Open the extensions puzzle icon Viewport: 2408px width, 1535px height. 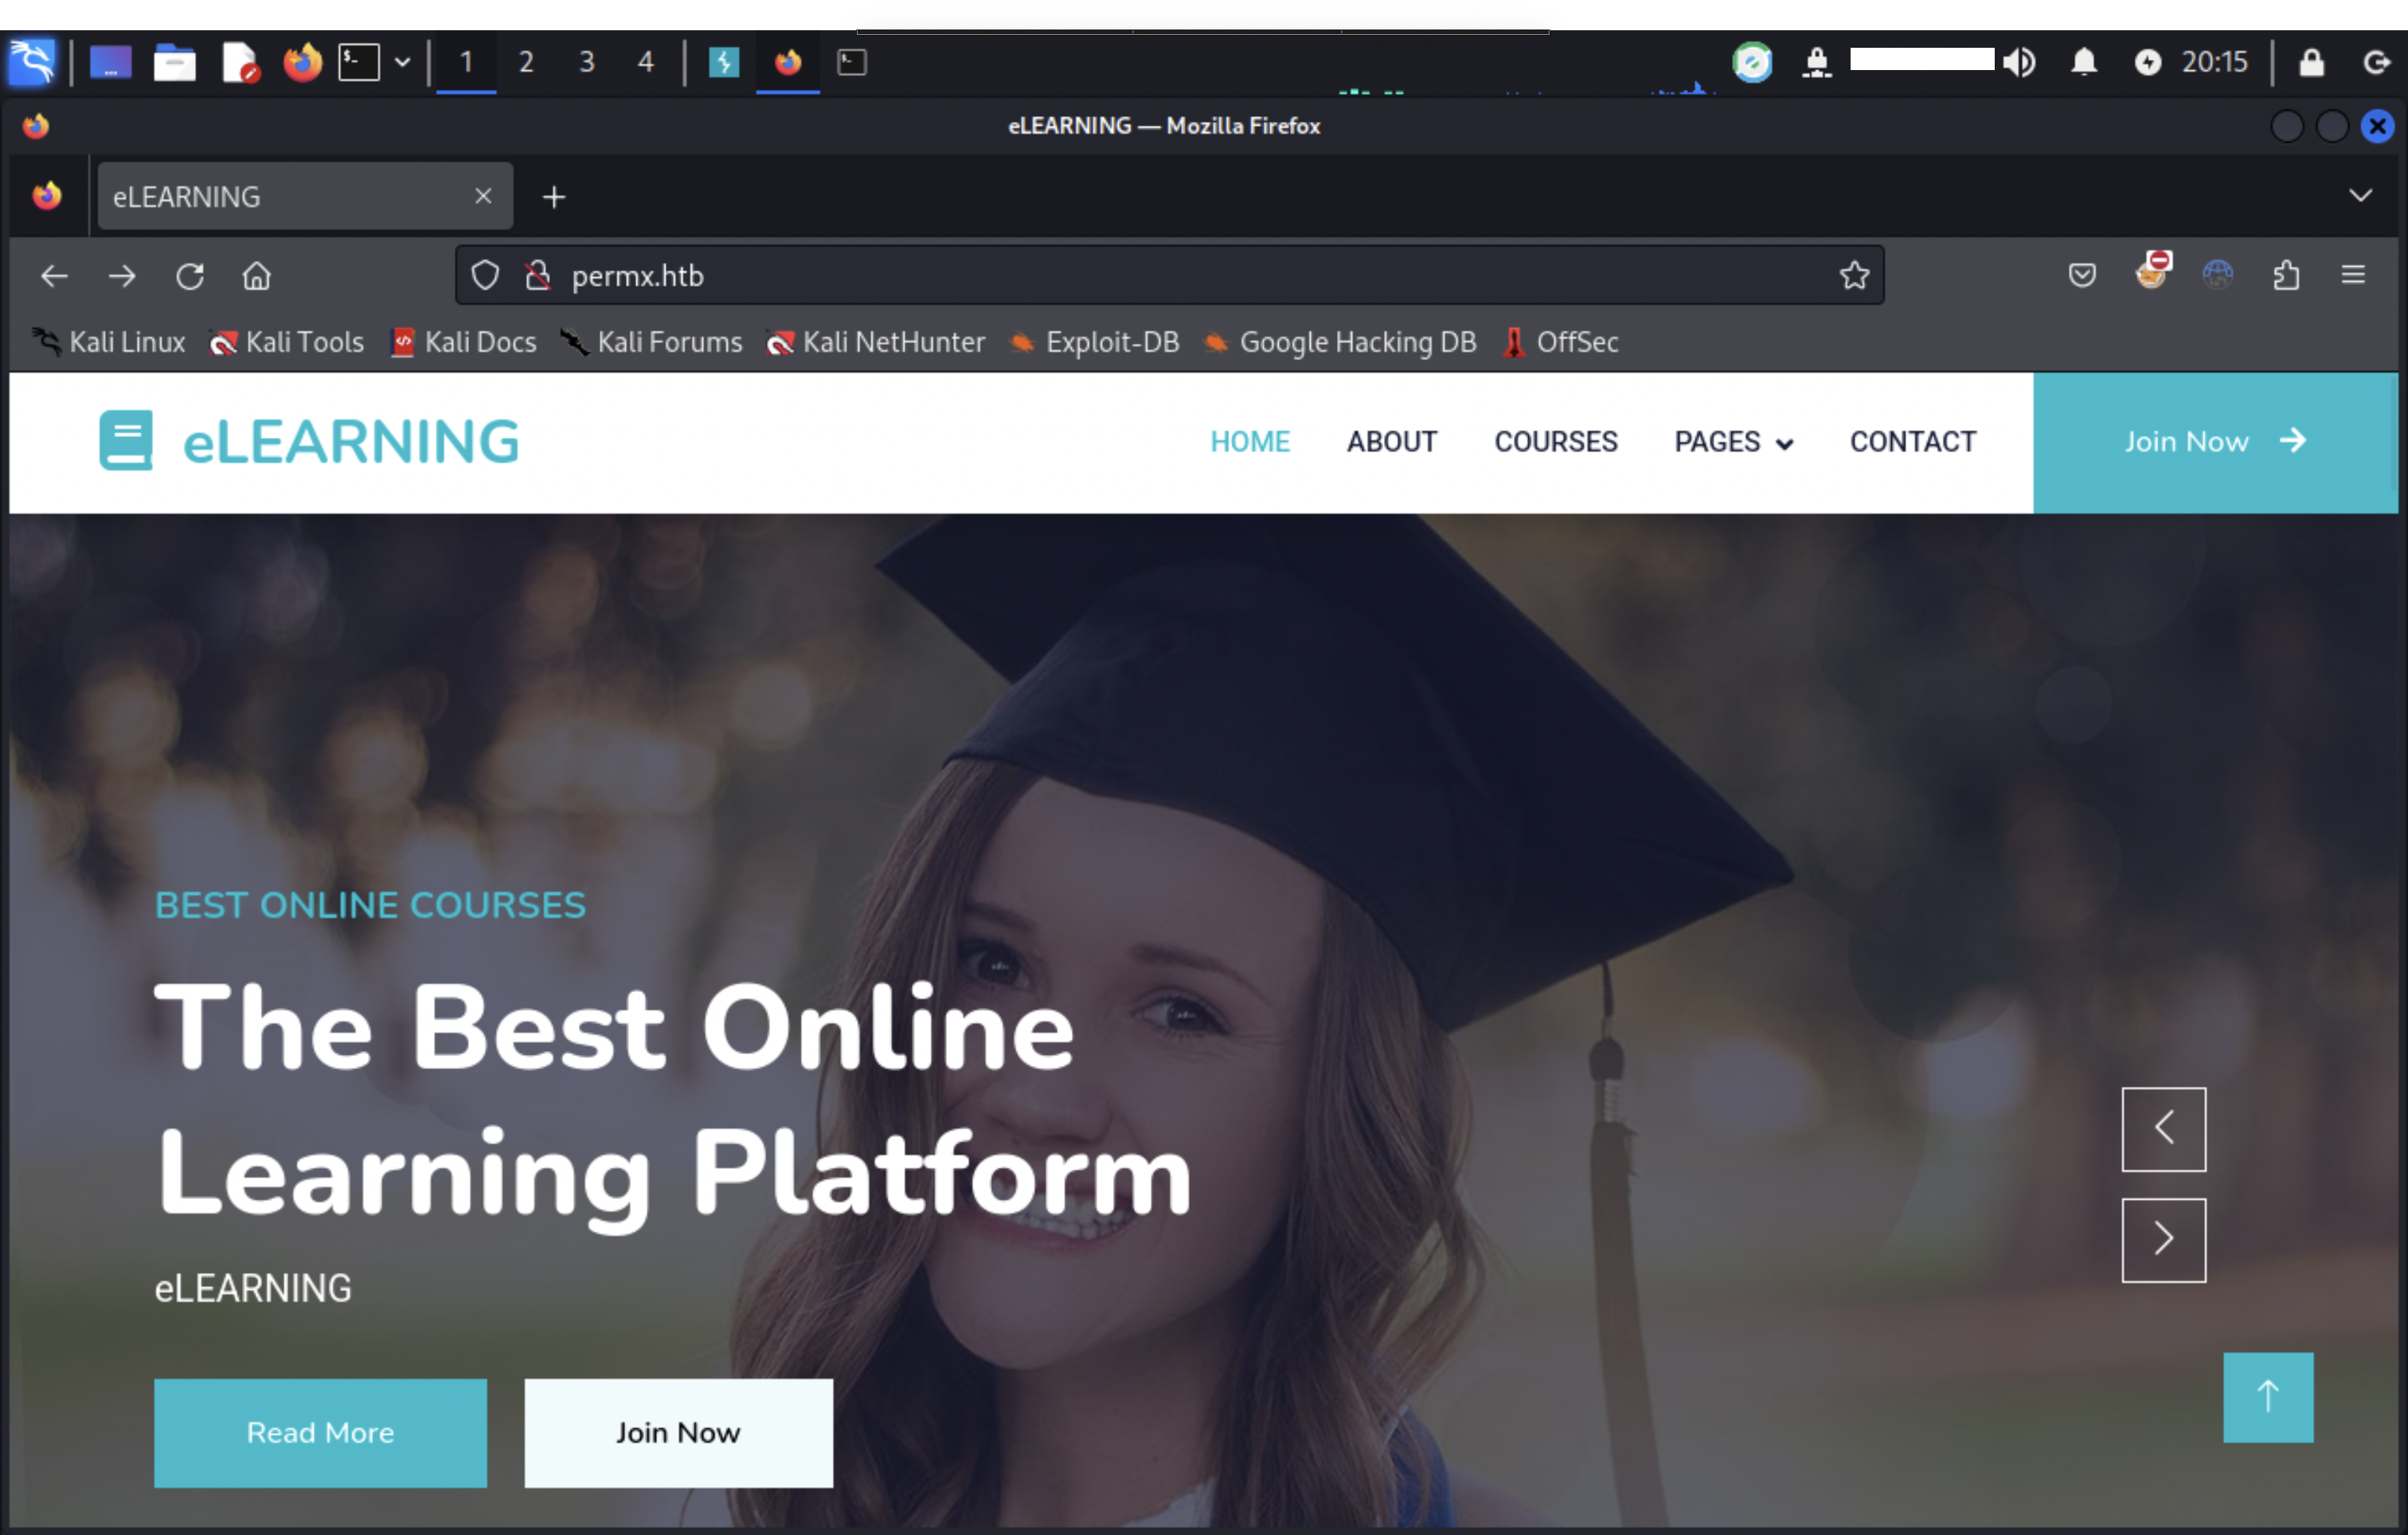2286,275
